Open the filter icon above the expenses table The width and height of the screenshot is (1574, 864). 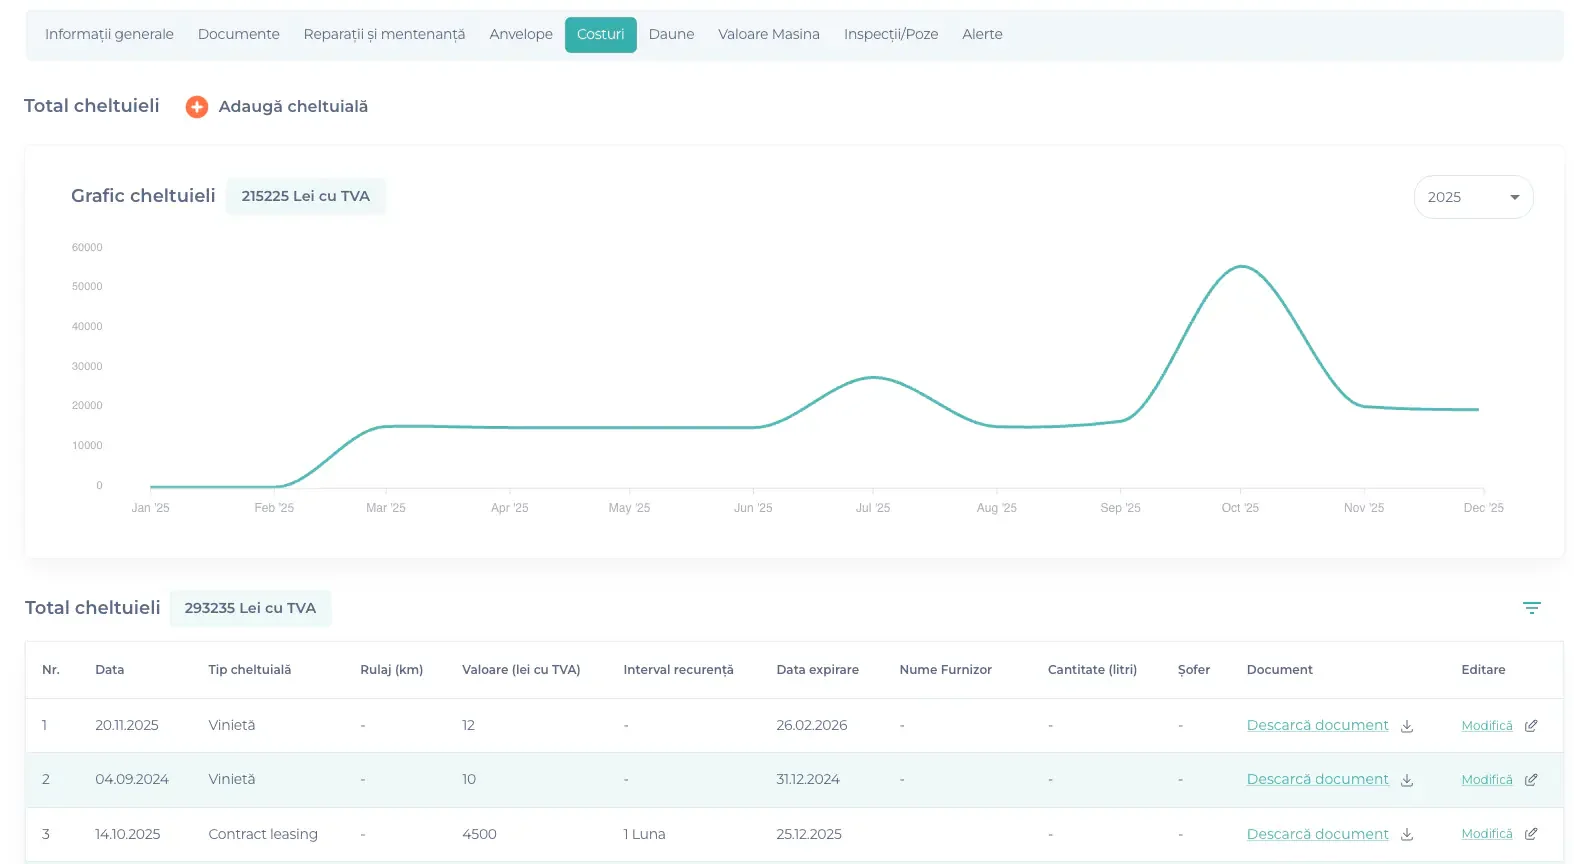1531,608
